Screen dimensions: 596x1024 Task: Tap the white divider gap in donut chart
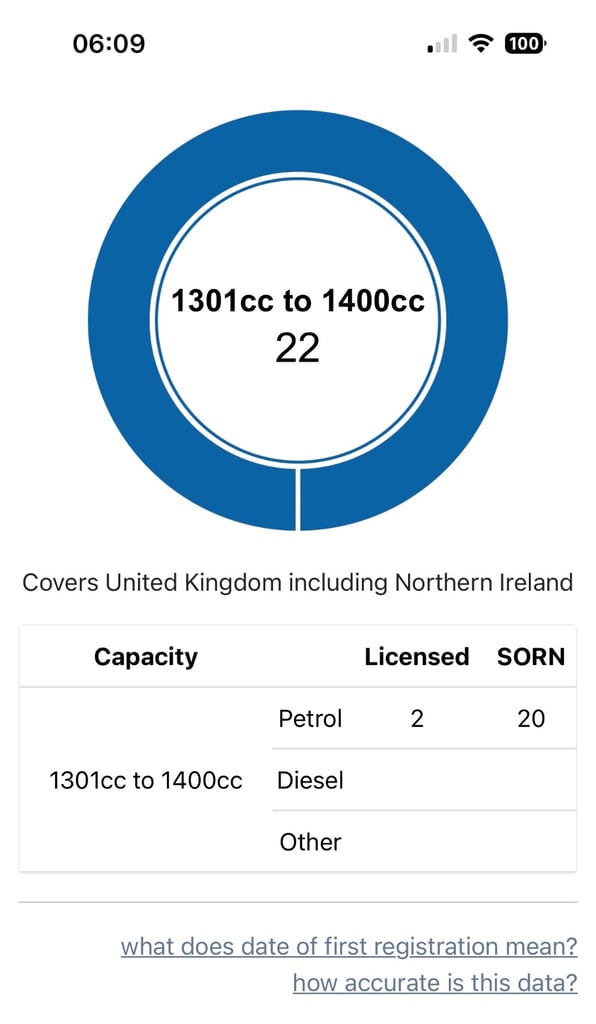(x=298, y=499)
